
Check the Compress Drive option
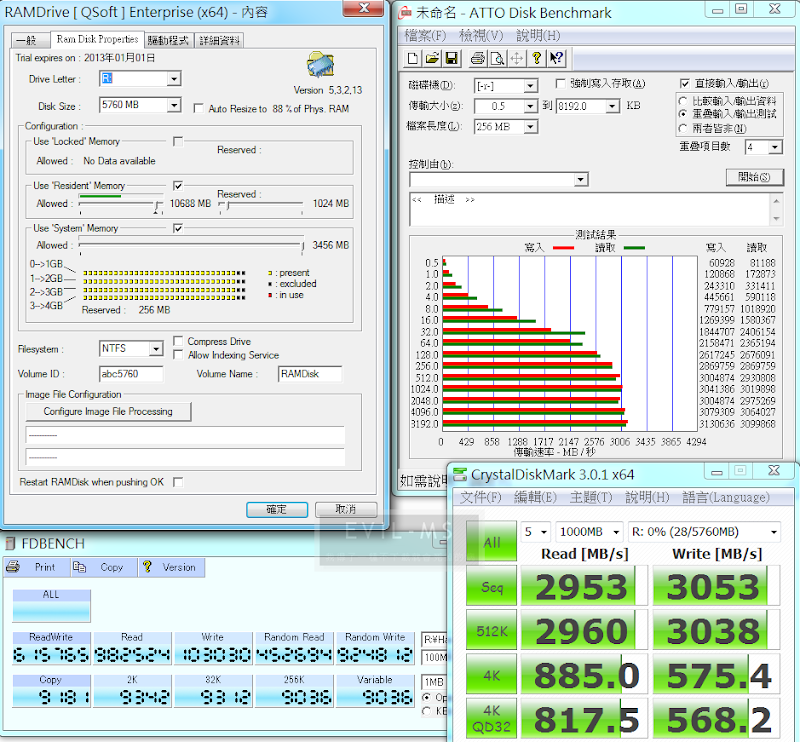178,341
